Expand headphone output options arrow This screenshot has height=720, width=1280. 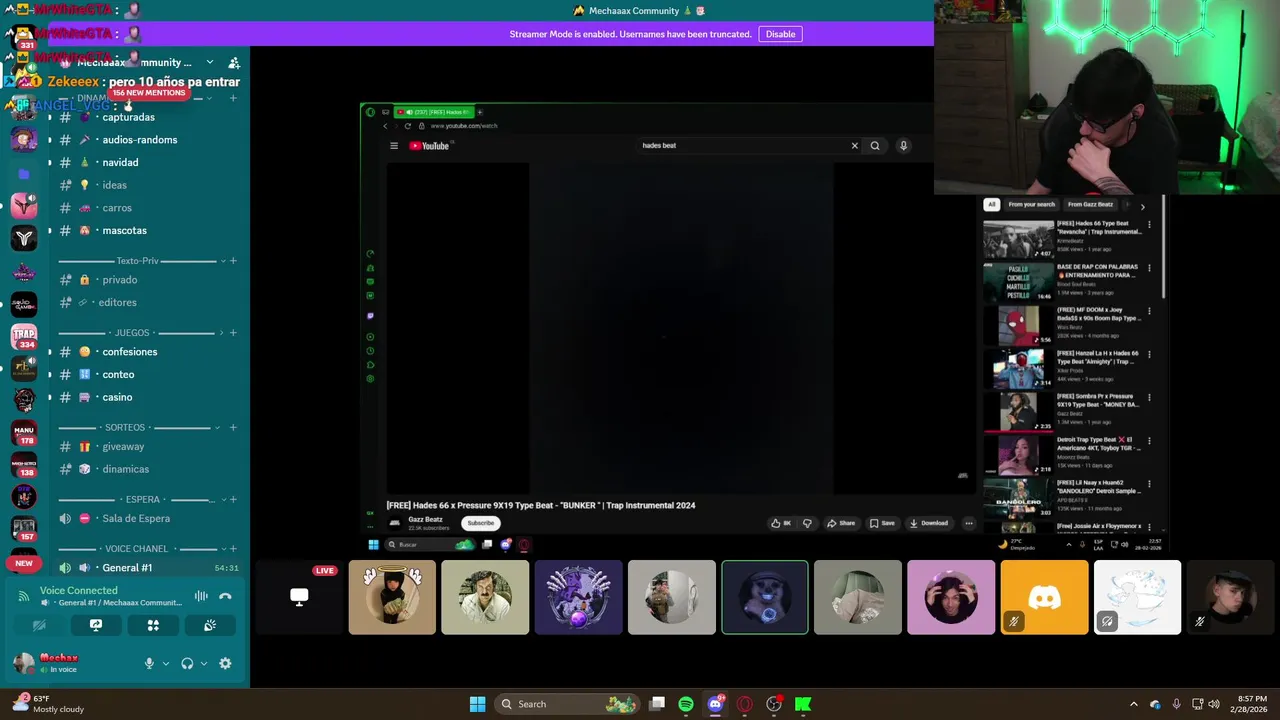[x=204, y=663]
